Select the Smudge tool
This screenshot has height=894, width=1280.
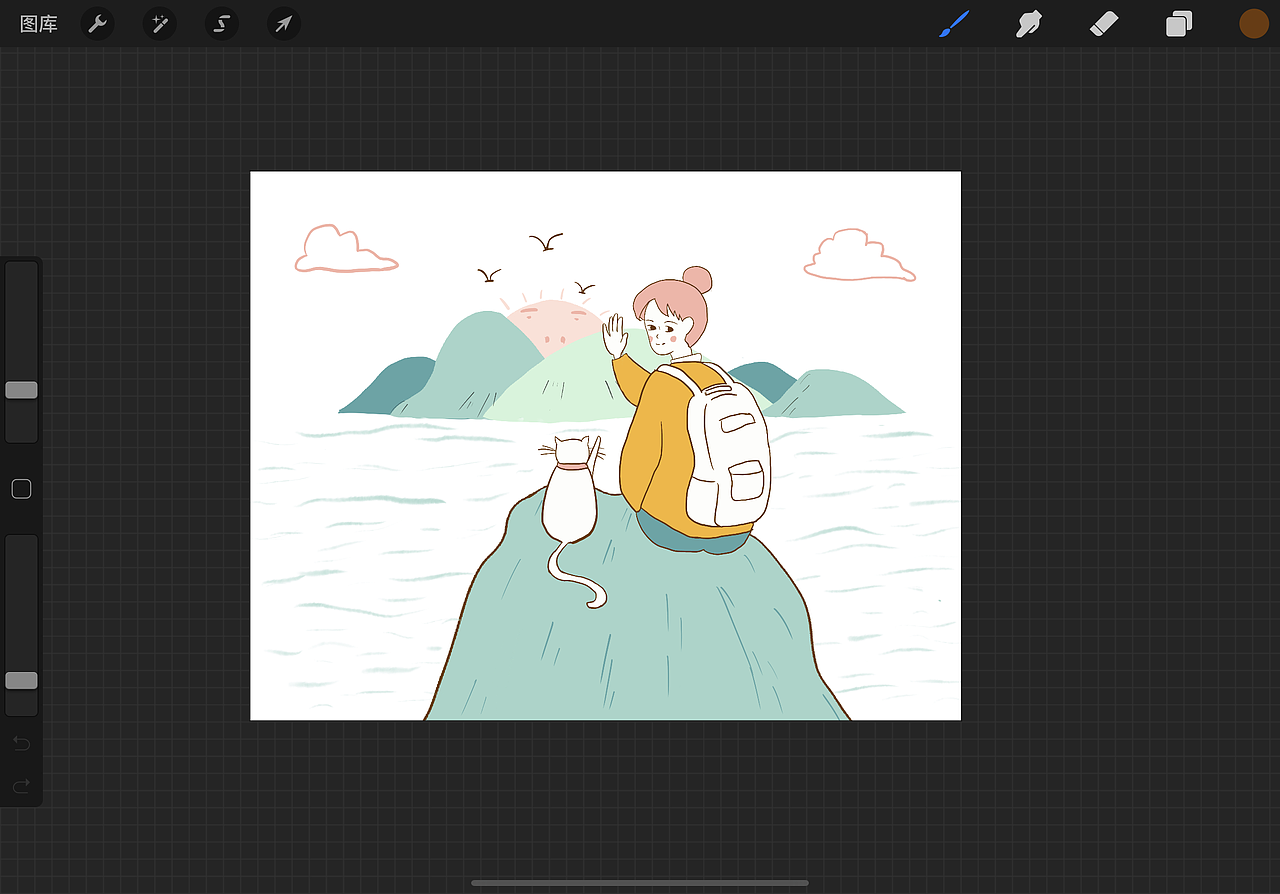1029,24
